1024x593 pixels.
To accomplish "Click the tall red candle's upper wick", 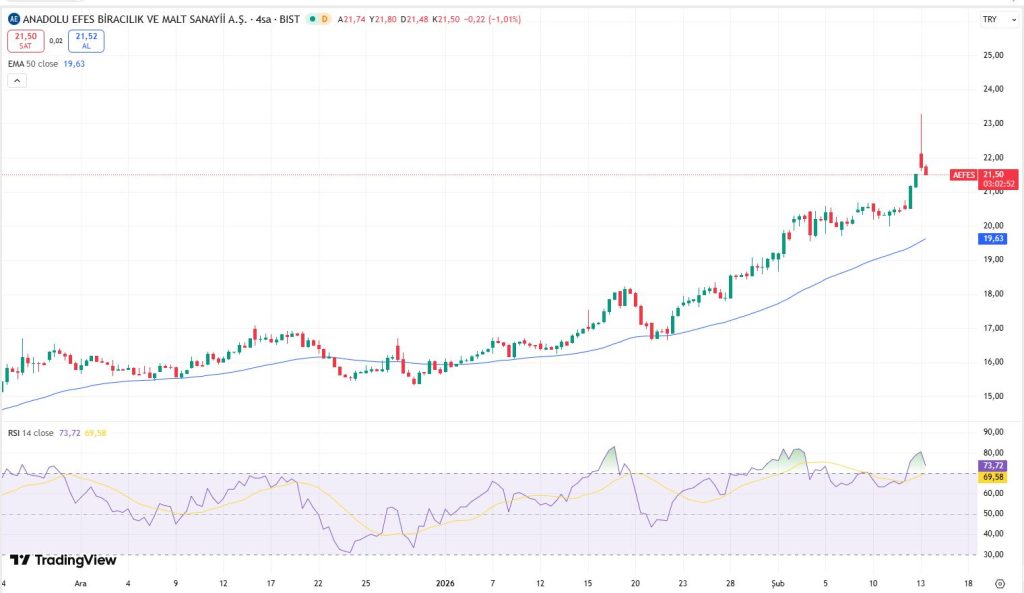I will pyautogui.click(x=921, y=132).
